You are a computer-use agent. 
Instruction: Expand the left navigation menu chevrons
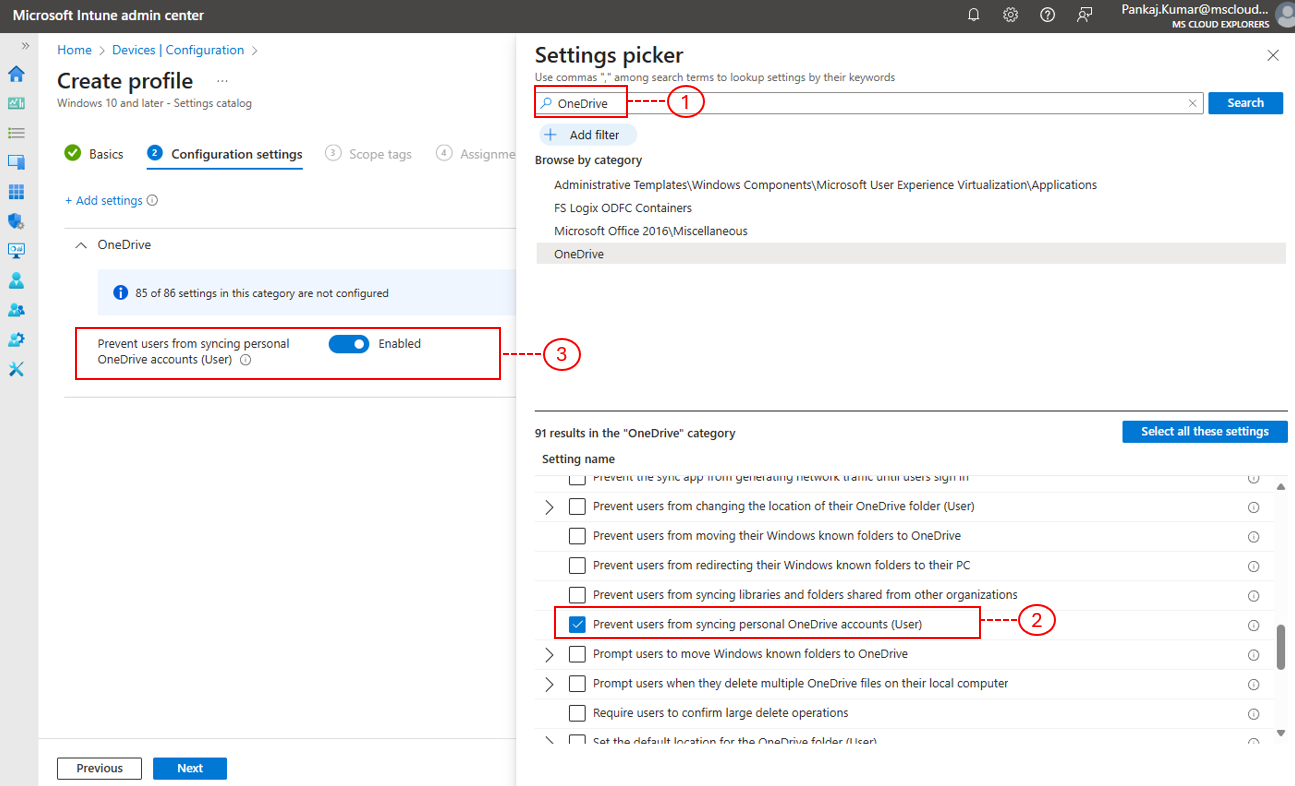[25, 46]
